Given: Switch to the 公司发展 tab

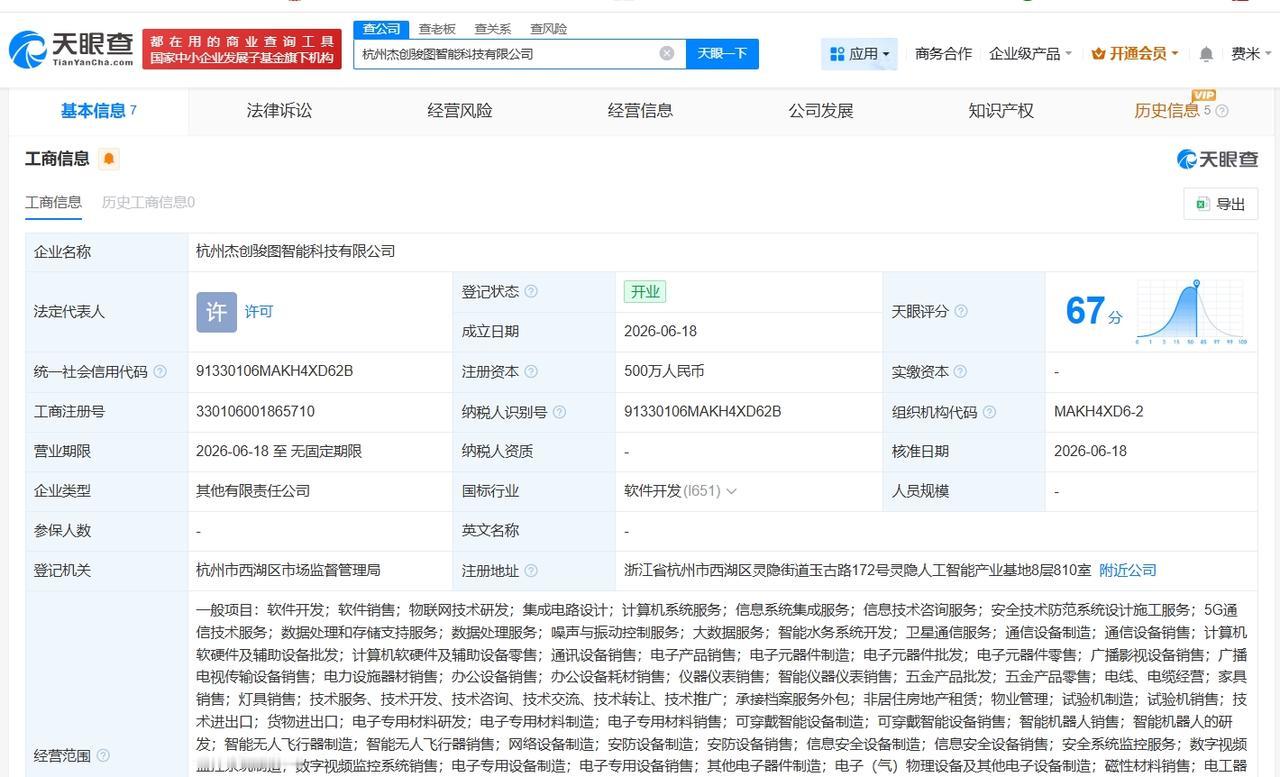Looking at the screenshot, I should [821, 110].
